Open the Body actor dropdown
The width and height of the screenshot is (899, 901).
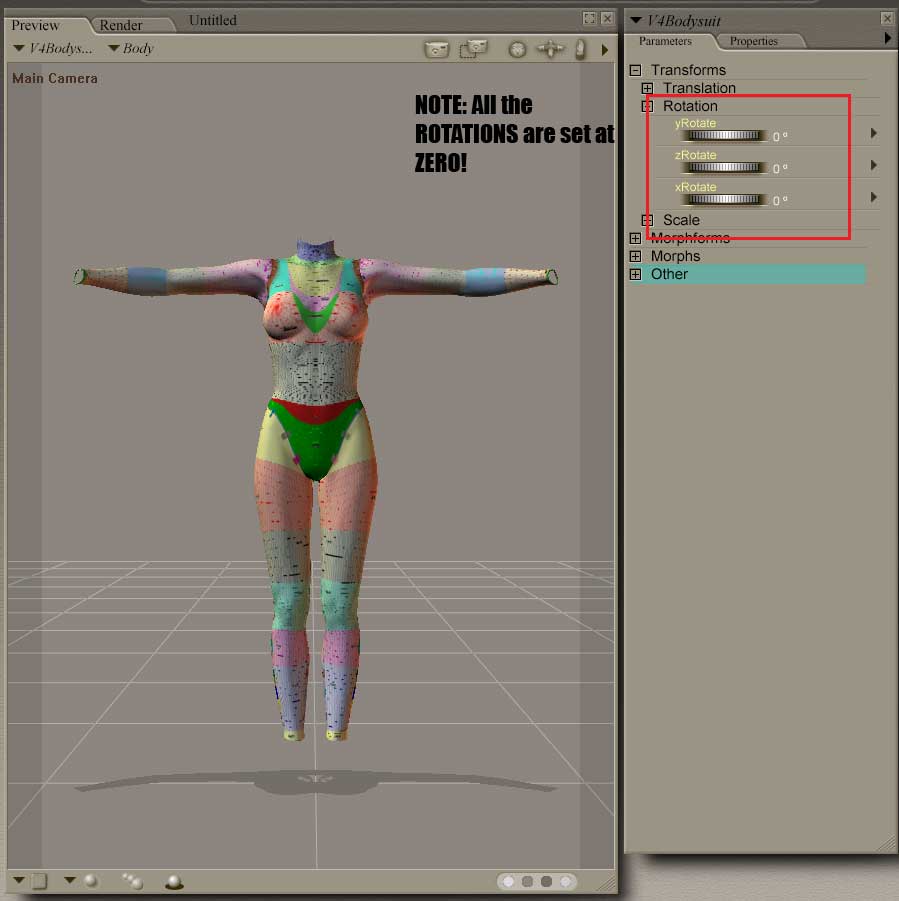pos(130,48)
